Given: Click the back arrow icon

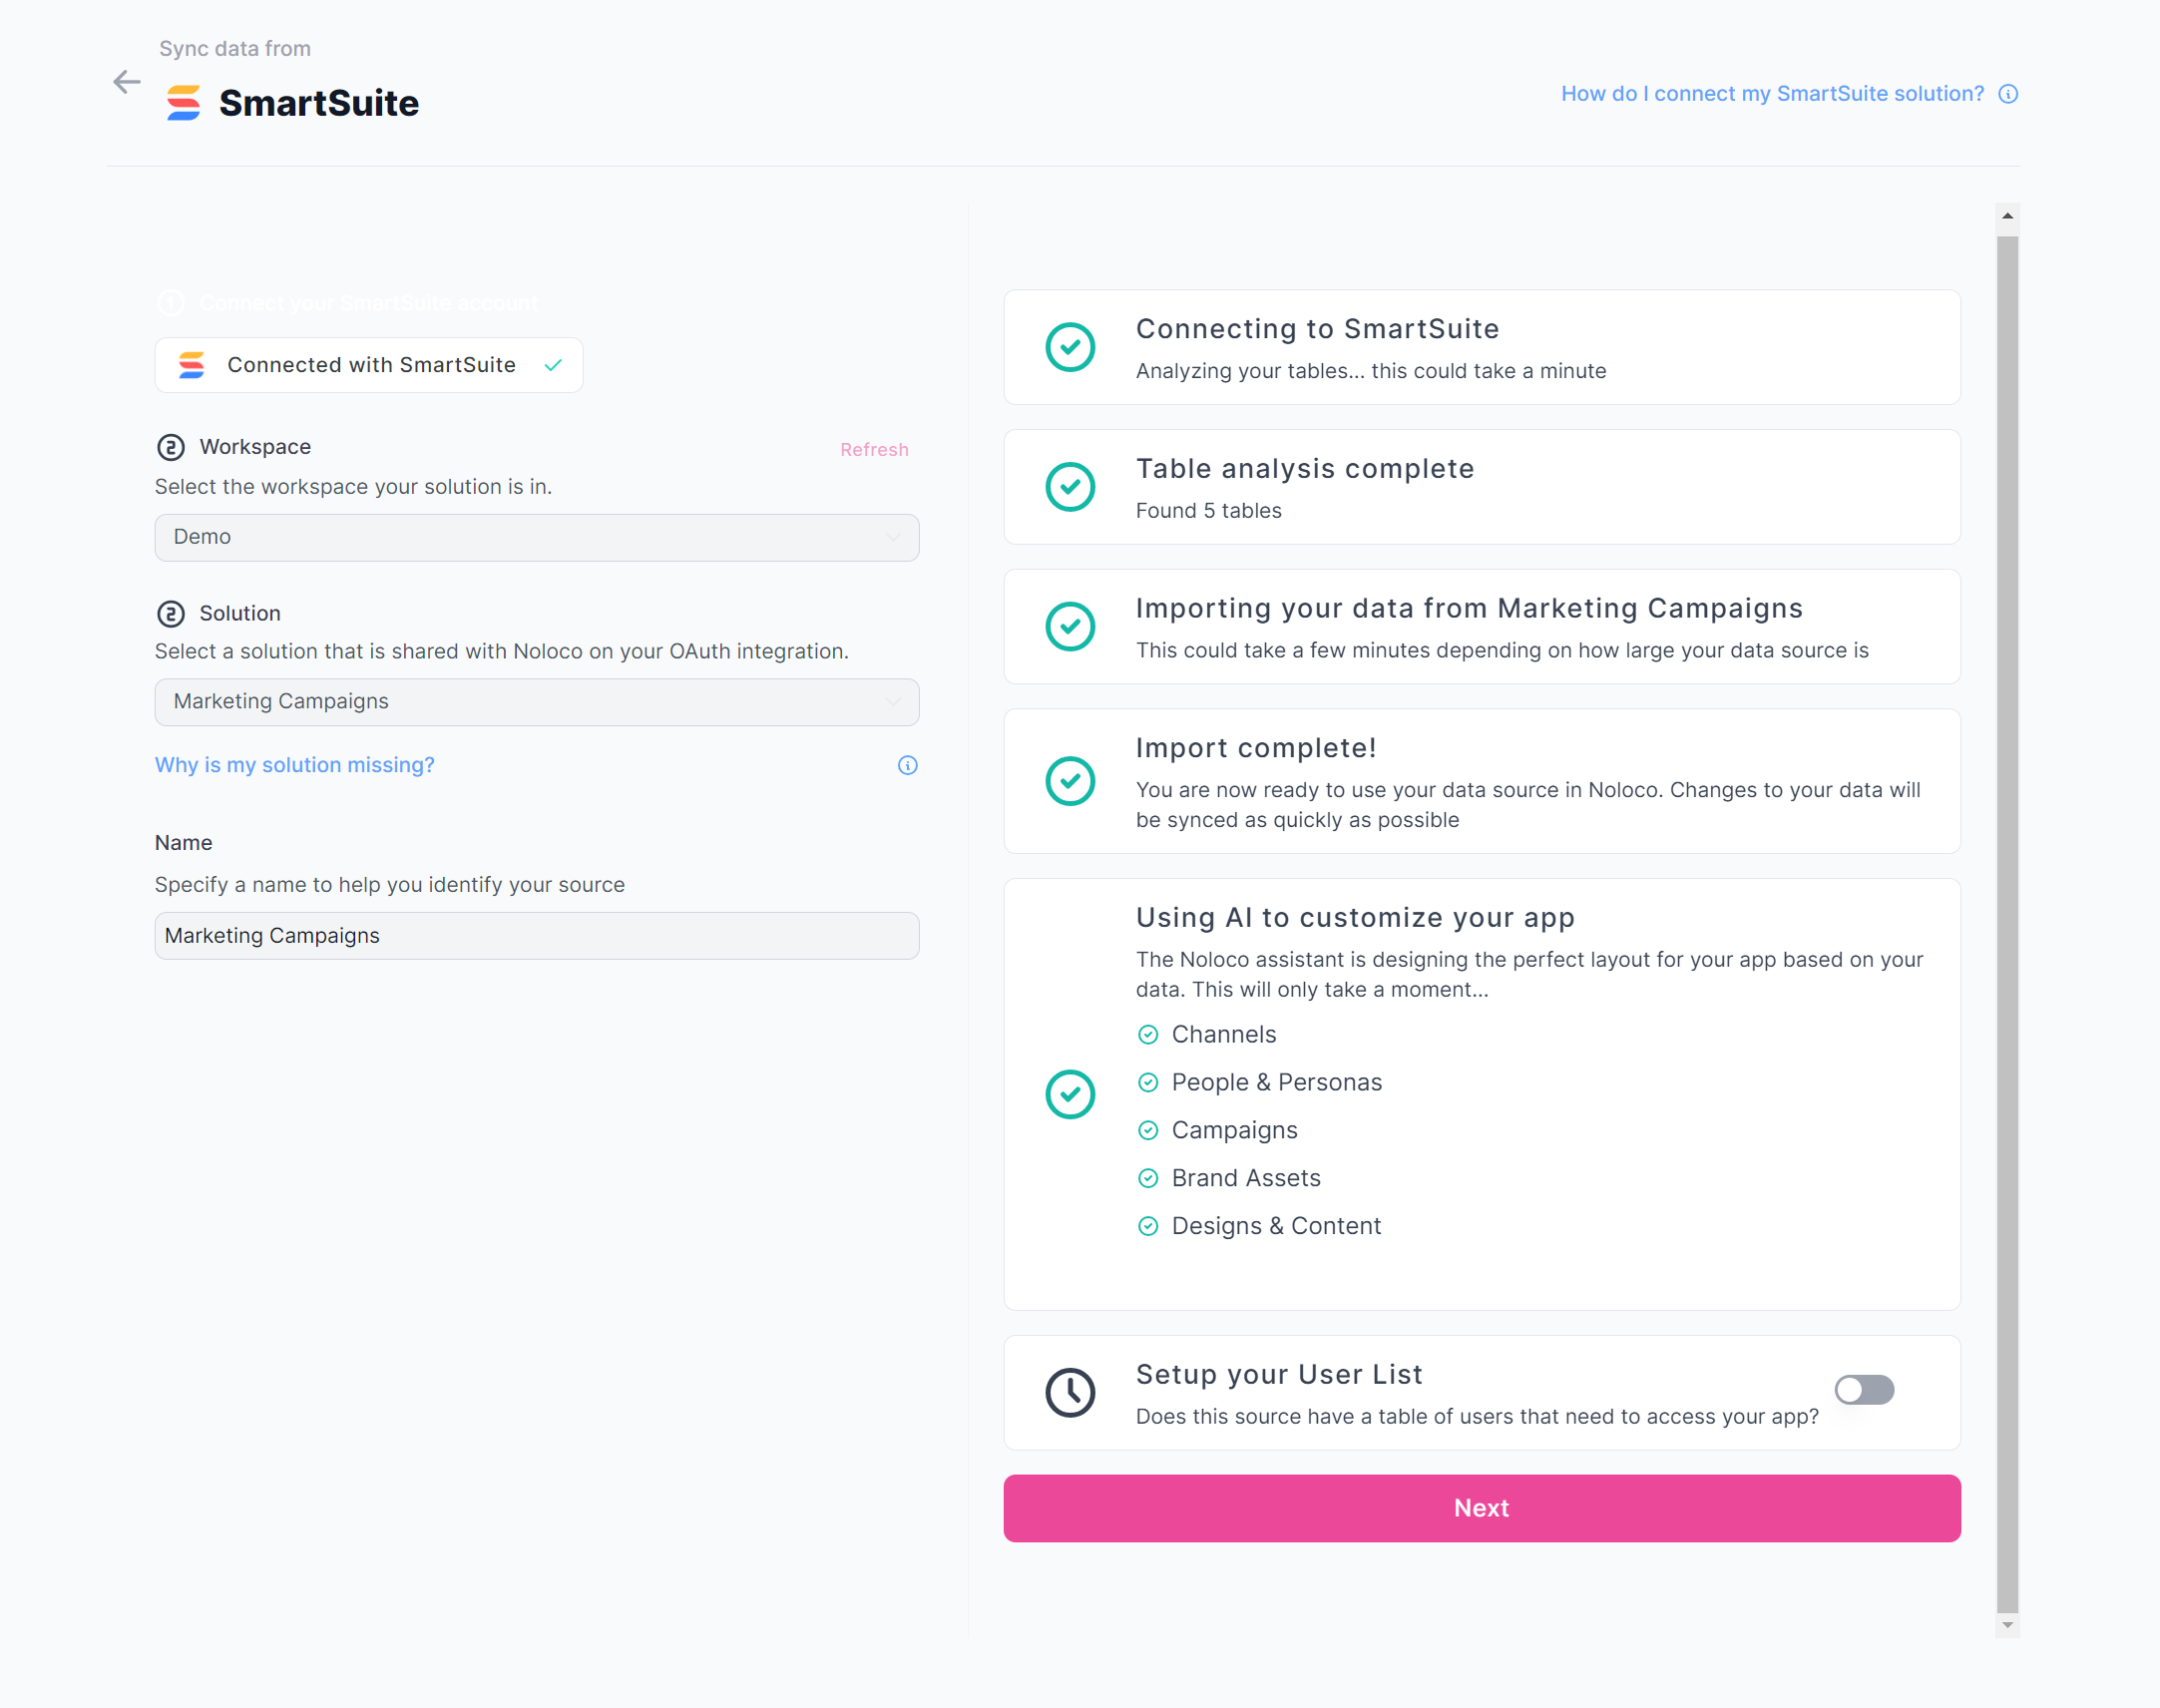Looking at the screenshot, I should (127, 82).
